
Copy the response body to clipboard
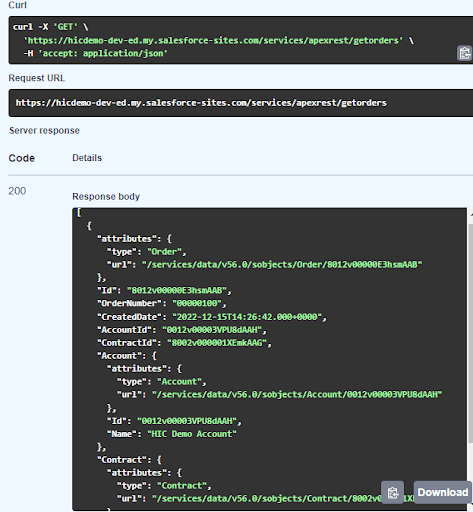pyautogui.click(x=393, y=492)
